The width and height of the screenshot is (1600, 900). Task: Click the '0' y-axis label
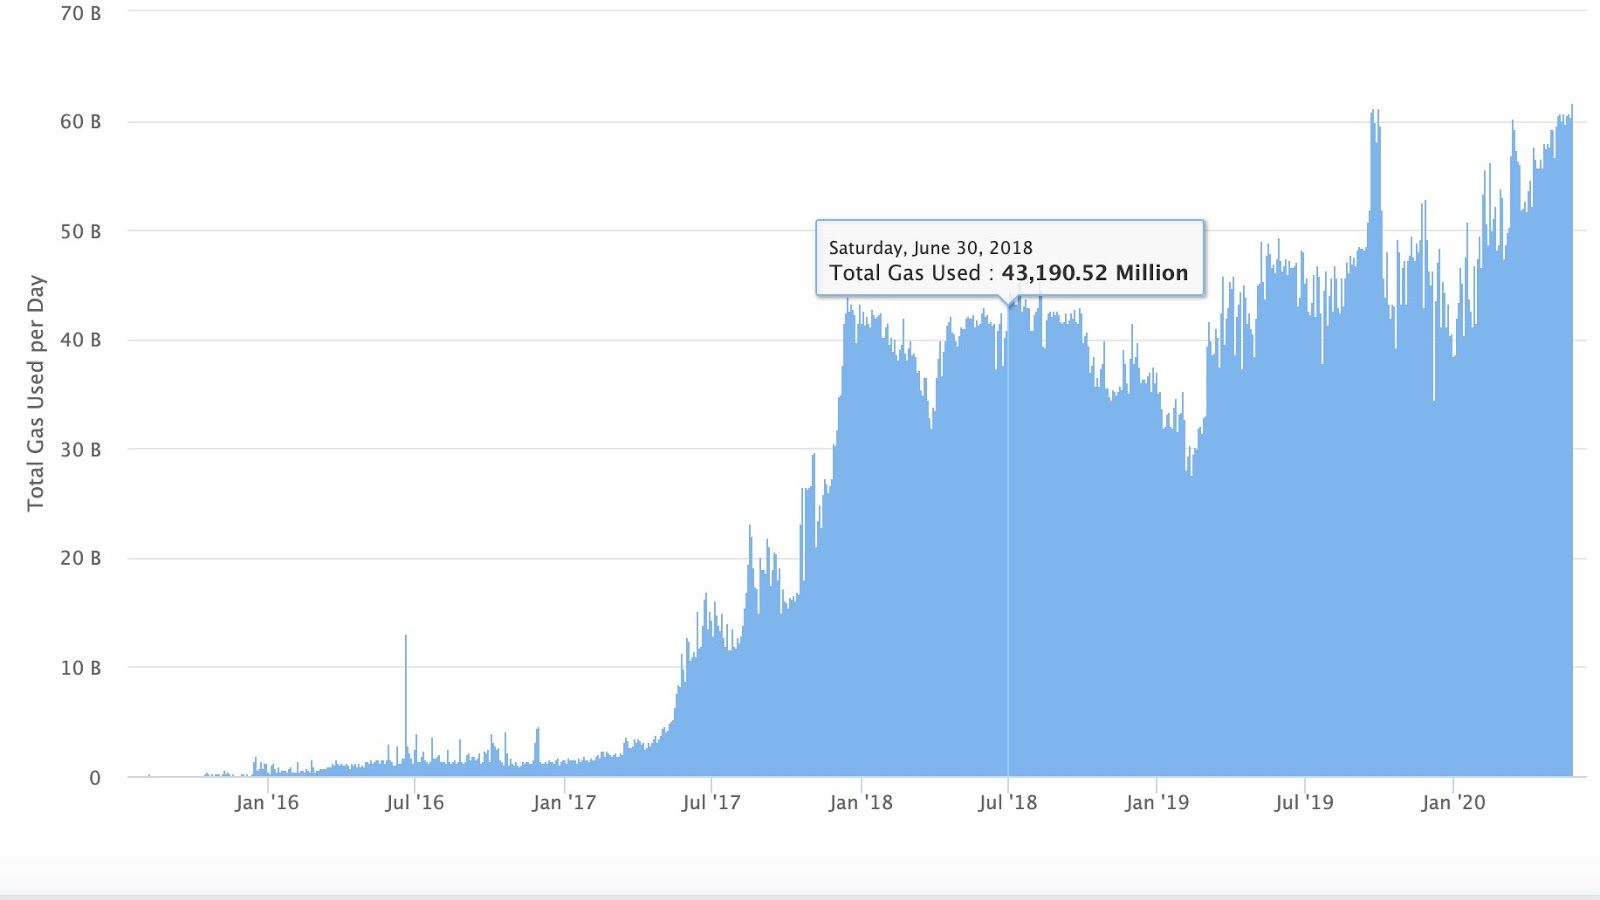pos(95,778)
